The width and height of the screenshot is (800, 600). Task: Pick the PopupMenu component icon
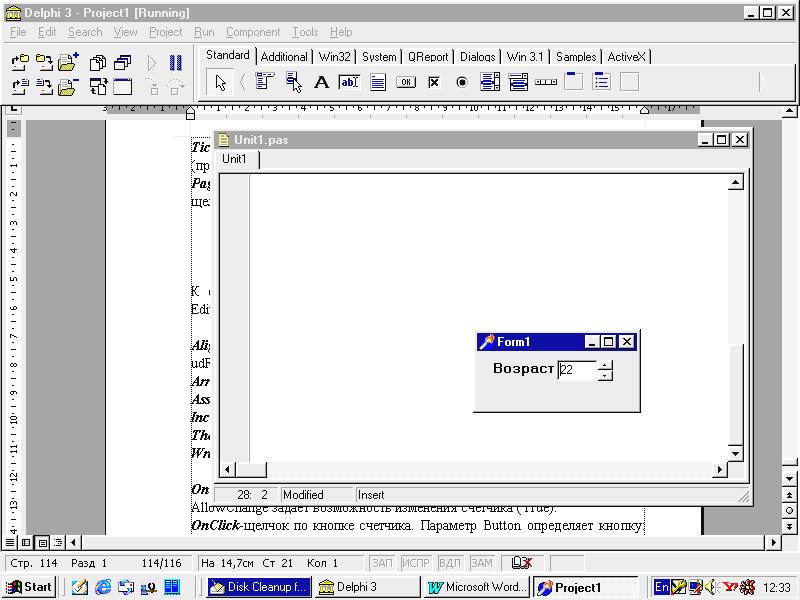[x=293, y=82]
